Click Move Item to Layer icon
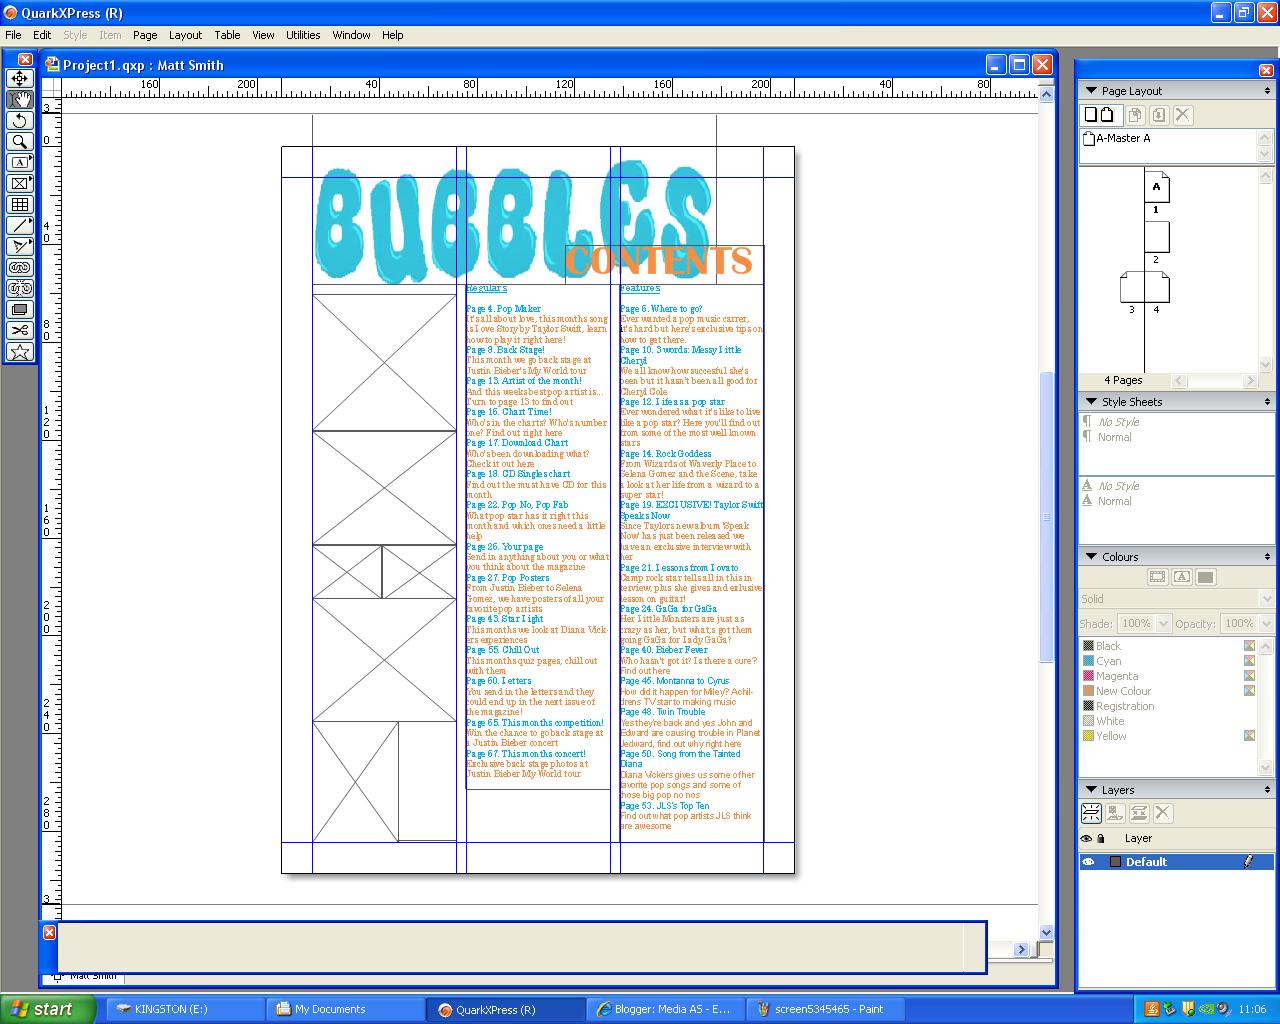Viewport: 1280px width, 1024px height. pos(1115,813)
